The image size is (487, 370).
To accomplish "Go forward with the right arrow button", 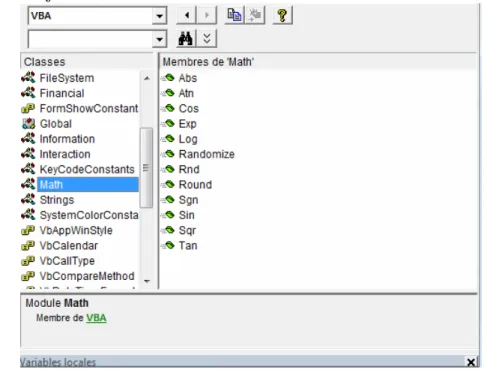I will [207, 15].
